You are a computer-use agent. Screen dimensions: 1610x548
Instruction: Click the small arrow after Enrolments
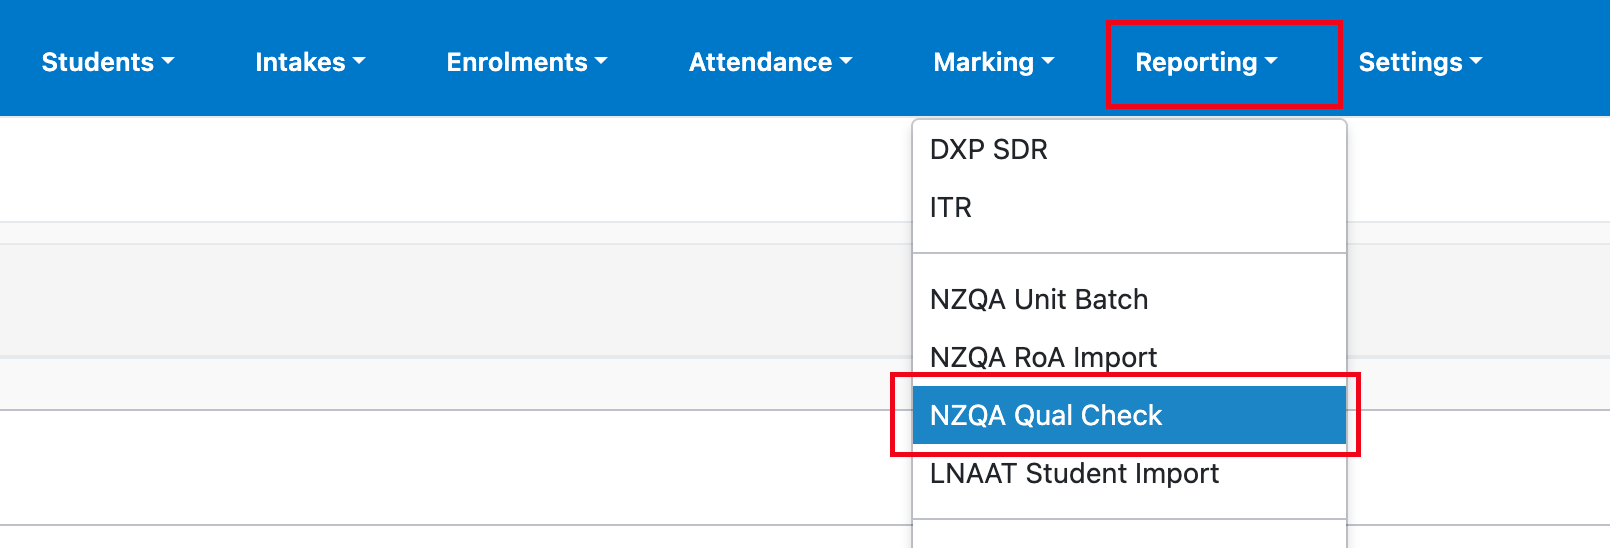[601, 61]
